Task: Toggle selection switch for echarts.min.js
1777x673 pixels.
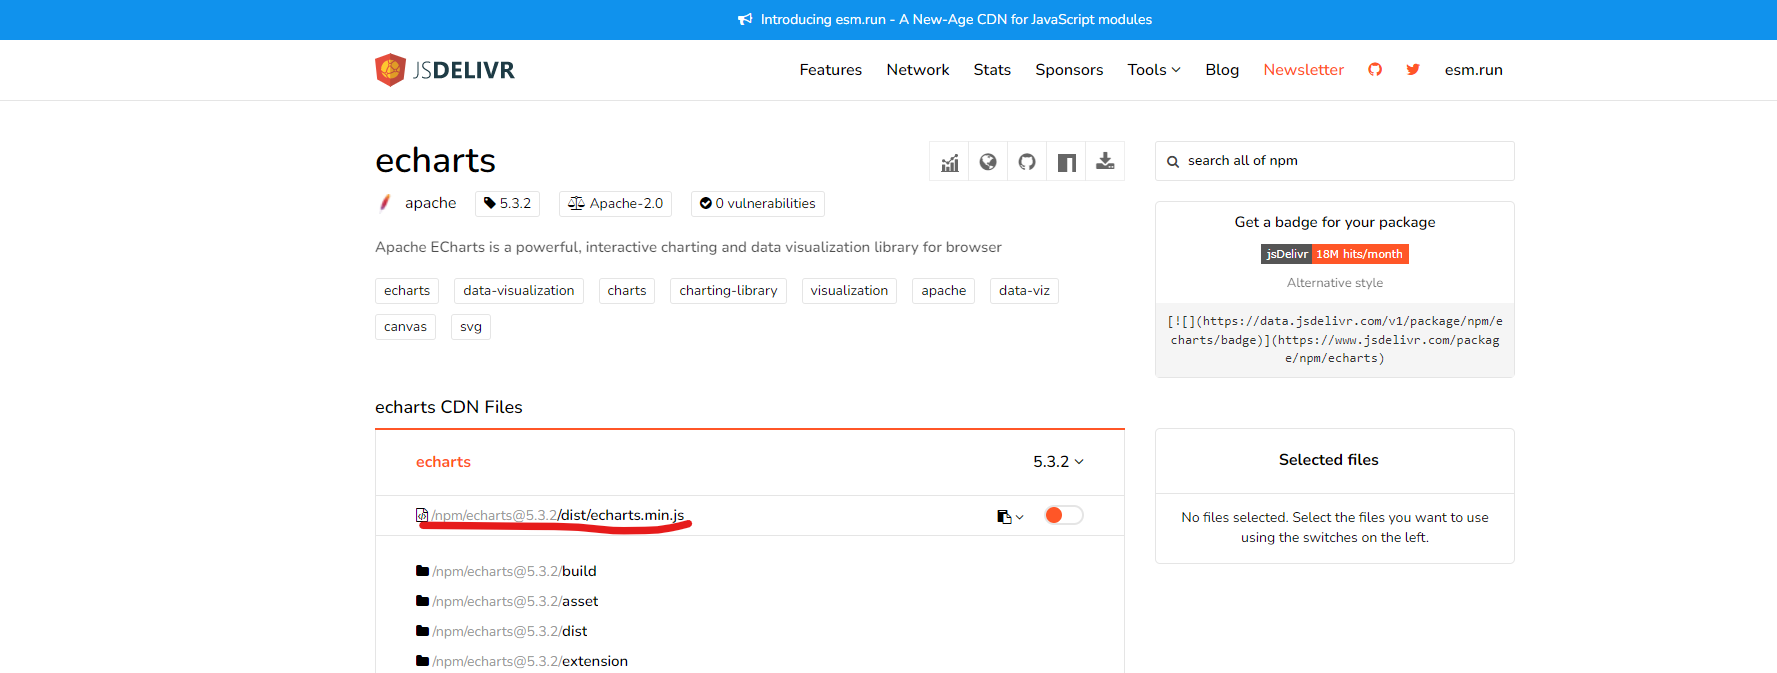Action: (1064, 515)
